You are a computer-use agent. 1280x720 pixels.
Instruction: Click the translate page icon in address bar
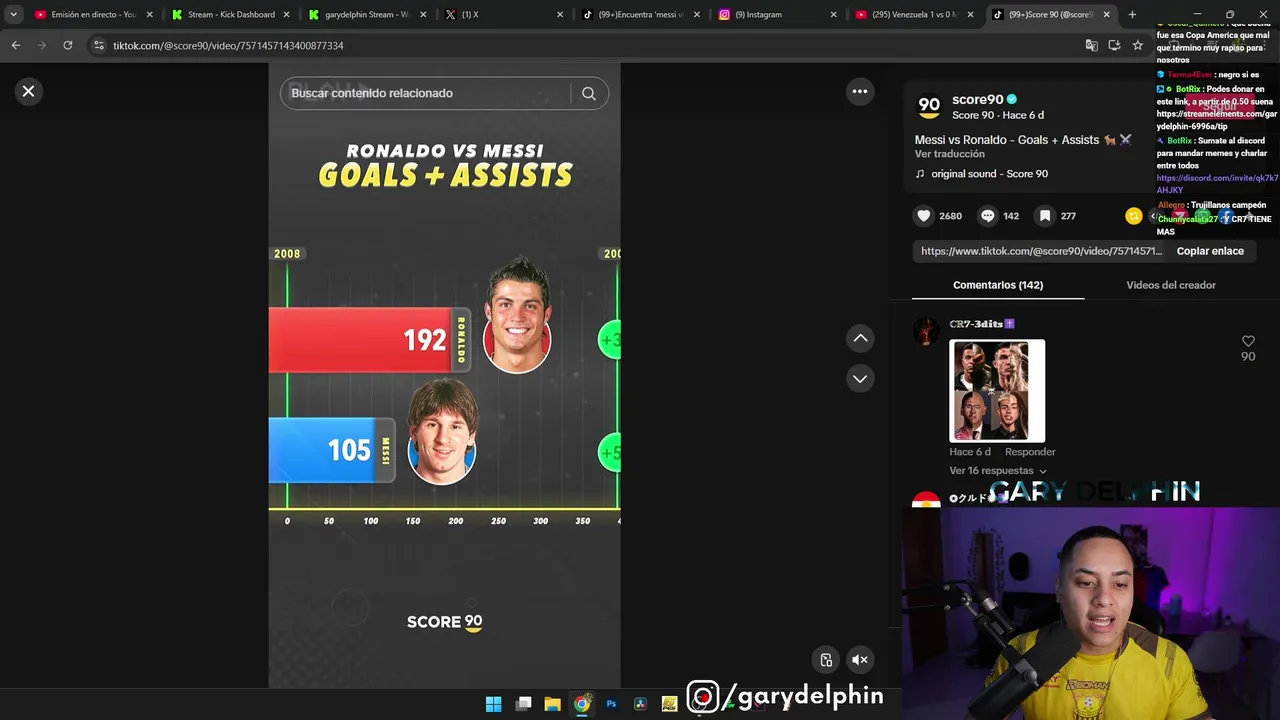[1091, 45]
